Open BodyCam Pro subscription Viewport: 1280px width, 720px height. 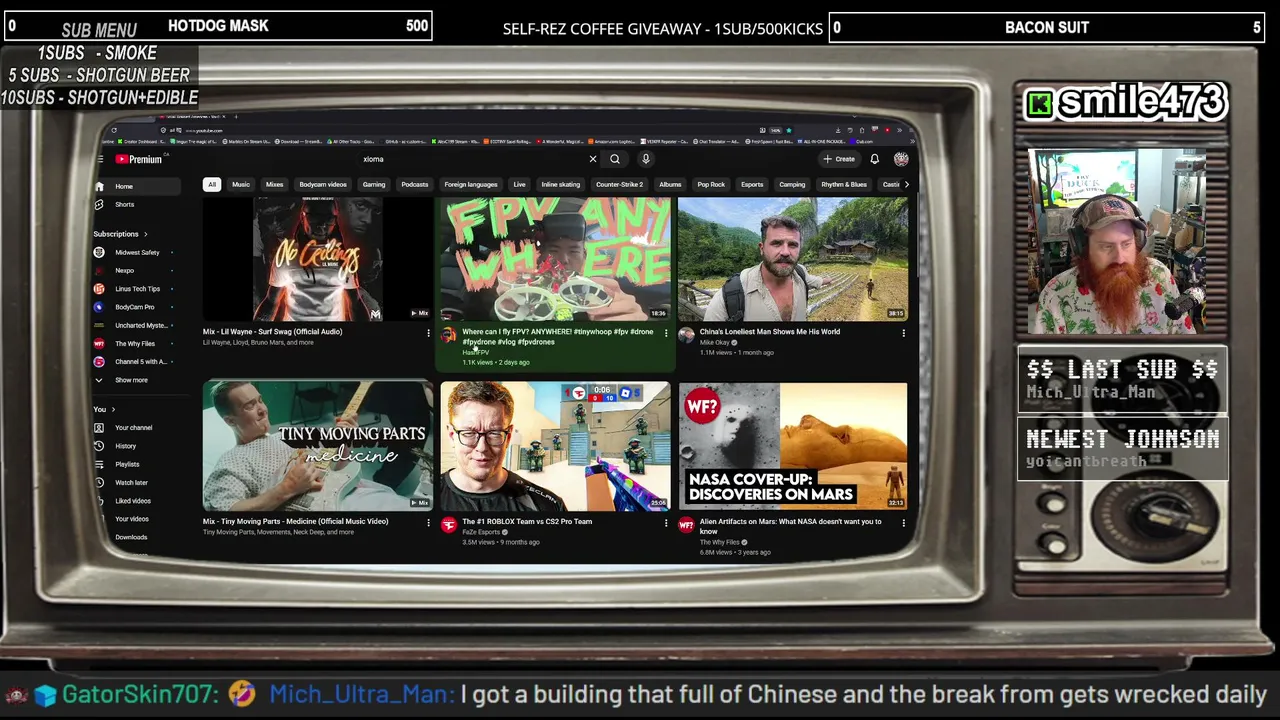135,307
